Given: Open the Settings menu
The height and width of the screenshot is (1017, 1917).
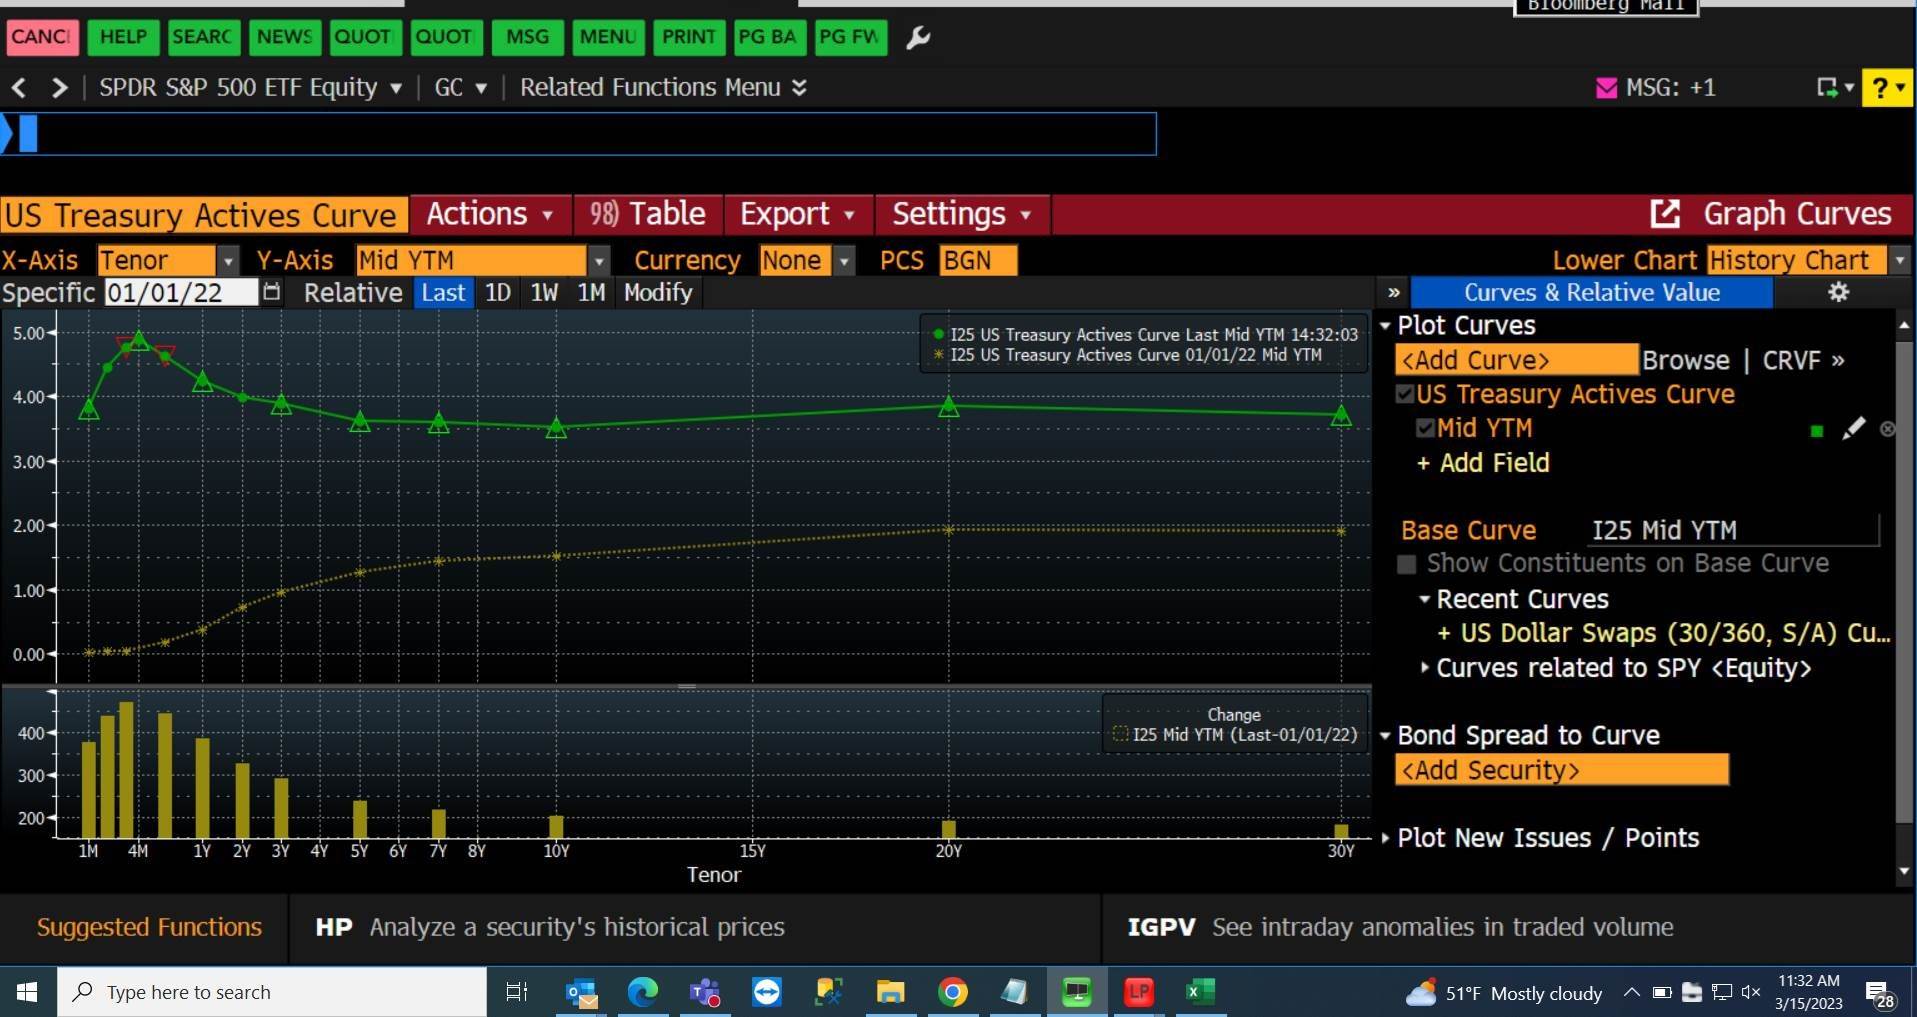Looking at the screenshot, I should 962,214.
